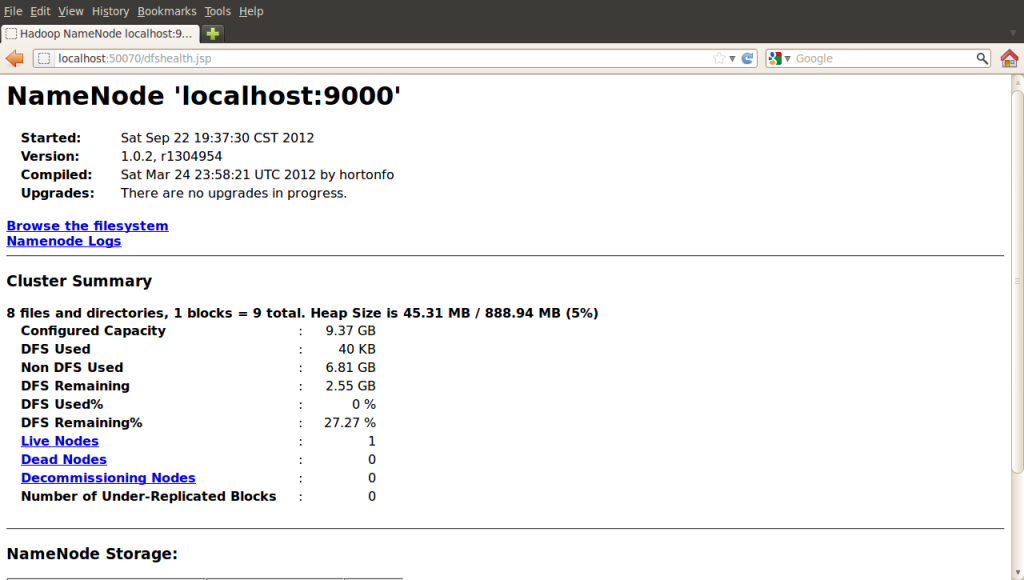Screen dimensions: 1024x580
Task: View the Dead Nodes list
Action: pyautogui.click(x=63, y=459)
